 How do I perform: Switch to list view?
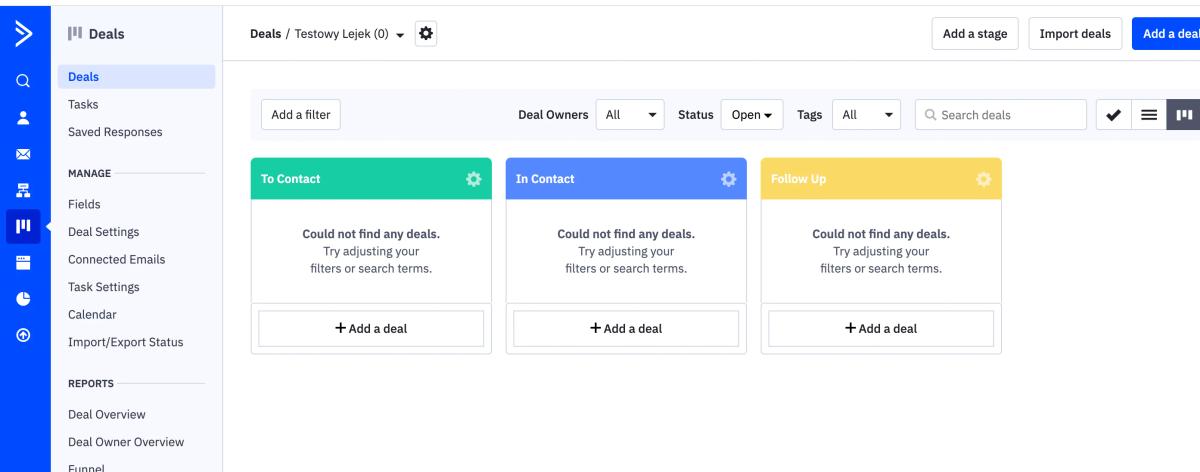(1149, 115)
